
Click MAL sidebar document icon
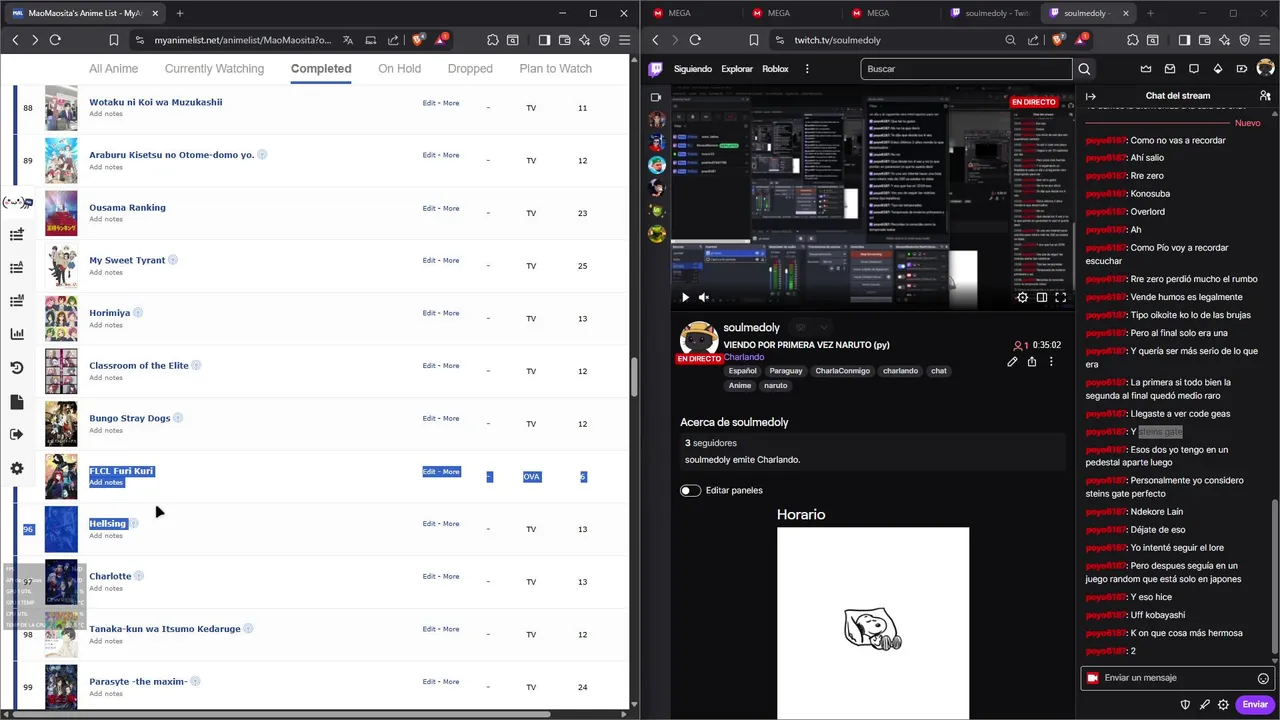click(x=17, y=402)
